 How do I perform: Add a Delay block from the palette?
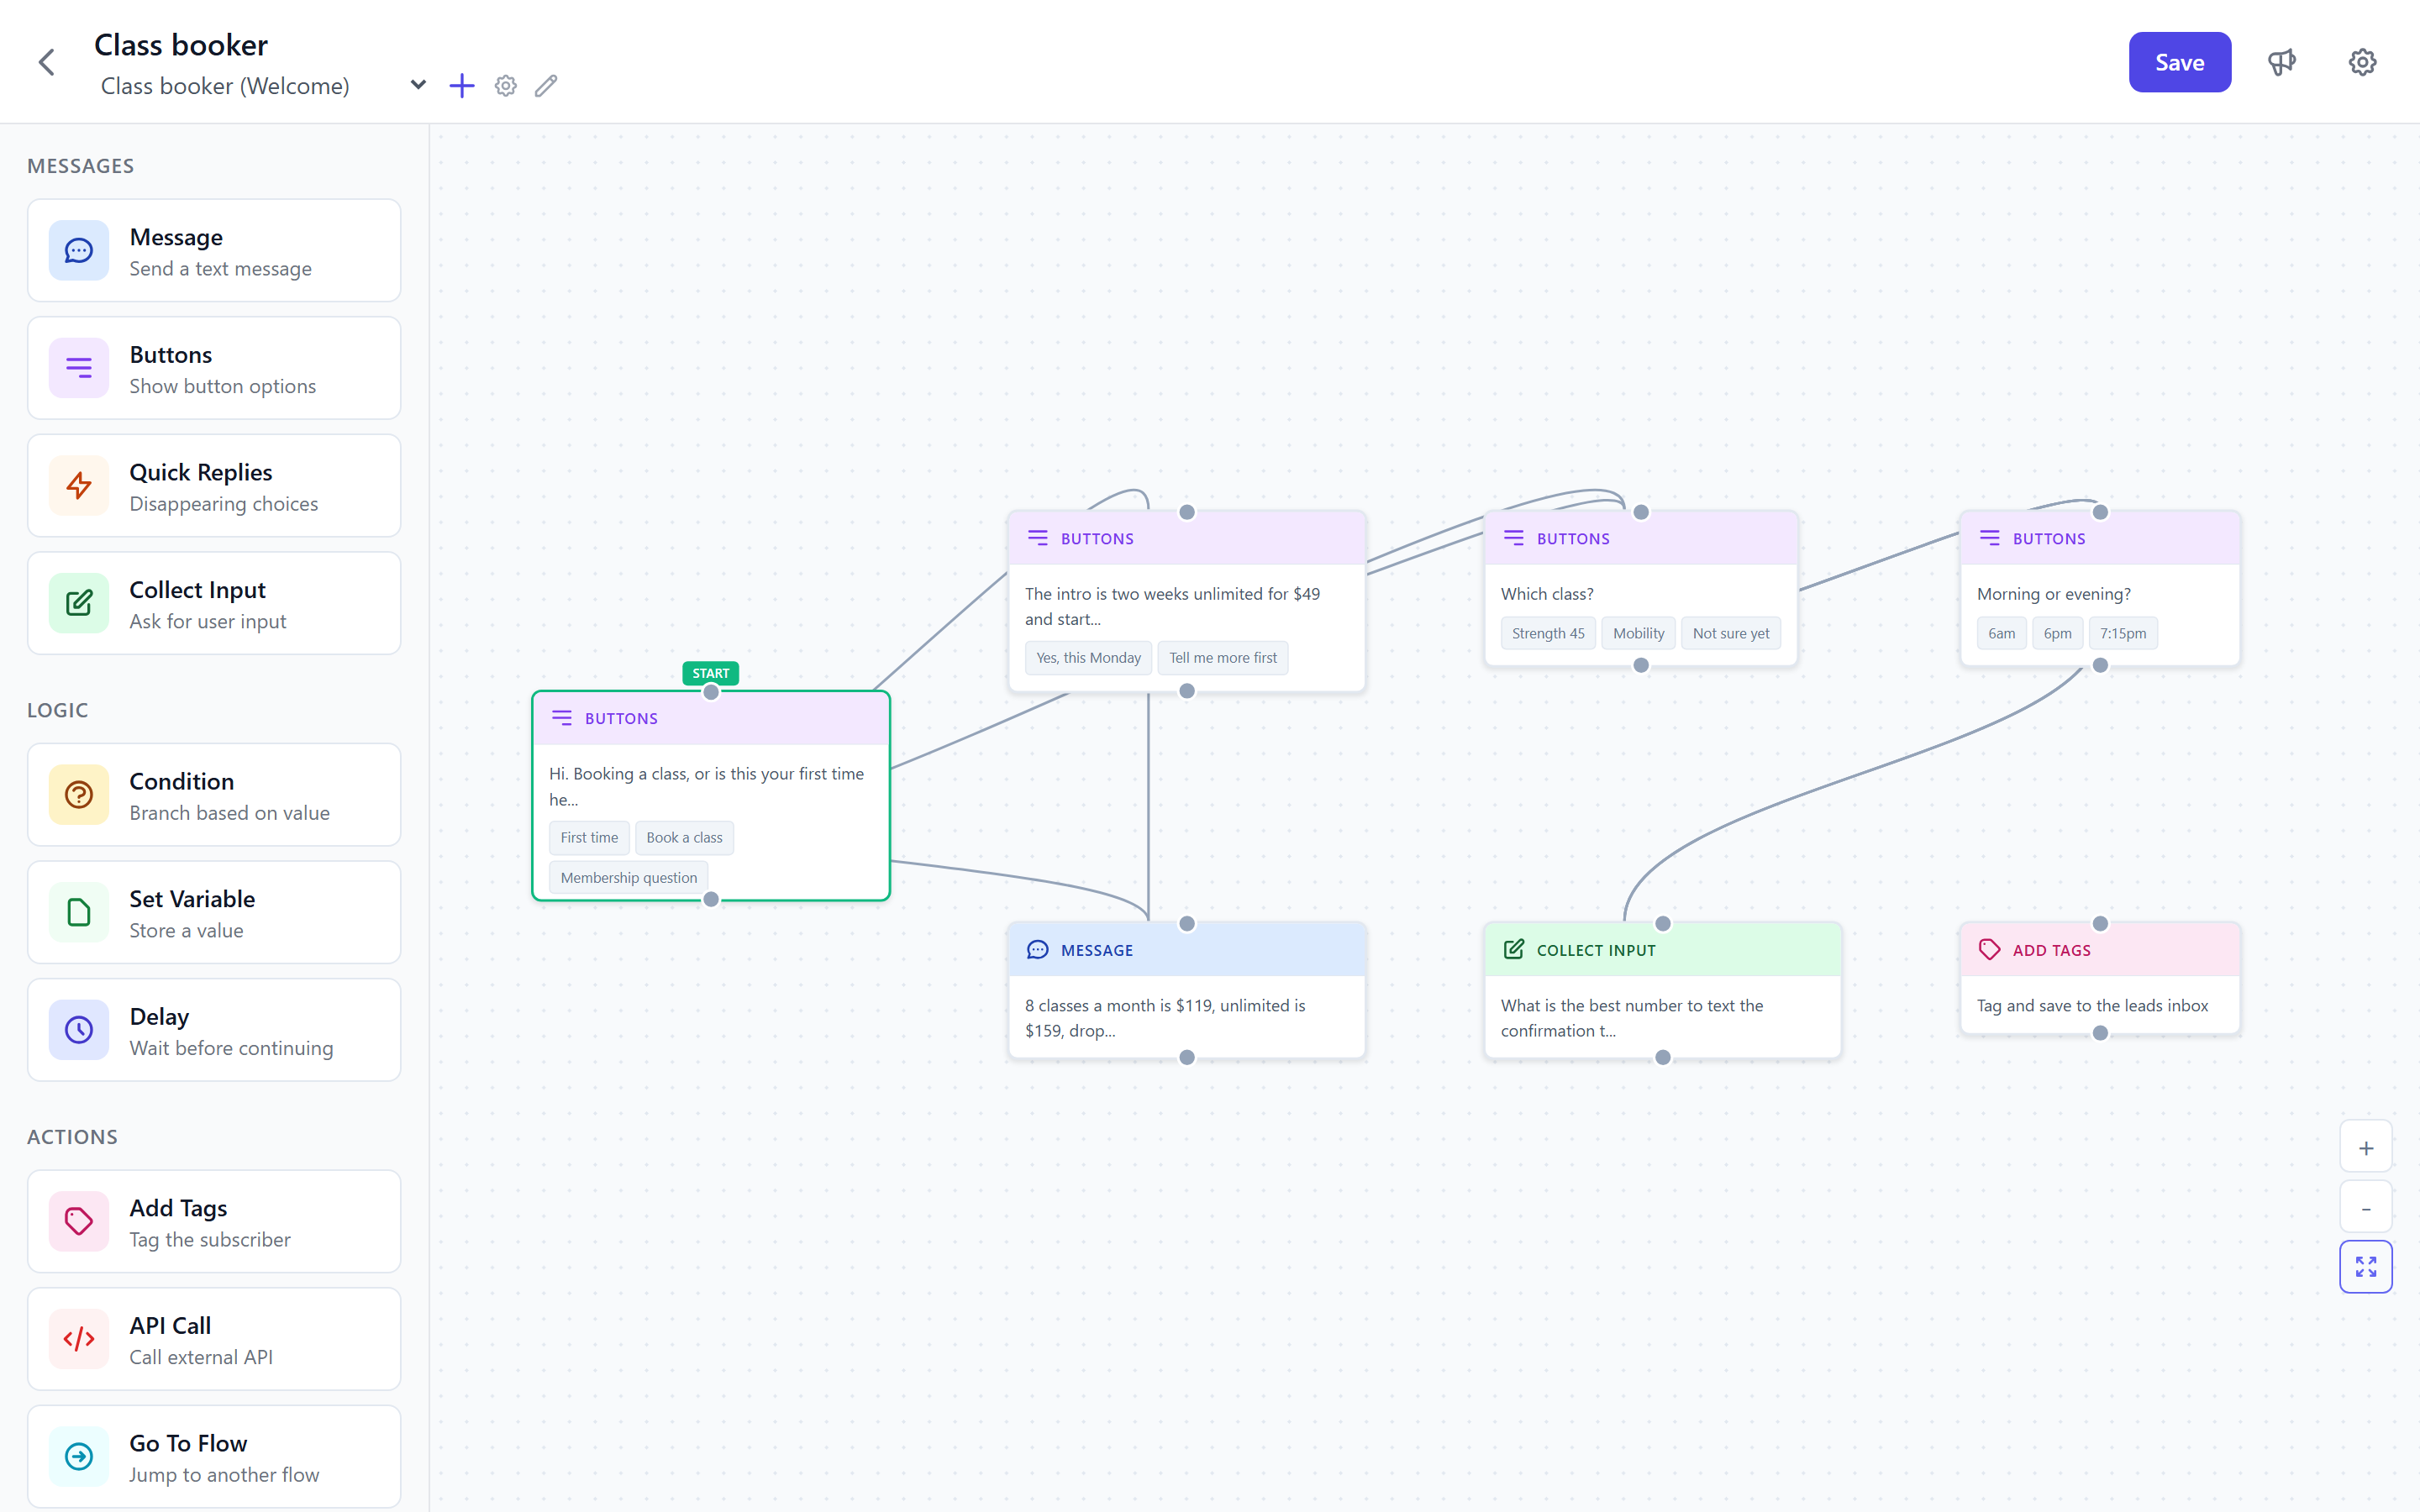[x=214, y=1030]
